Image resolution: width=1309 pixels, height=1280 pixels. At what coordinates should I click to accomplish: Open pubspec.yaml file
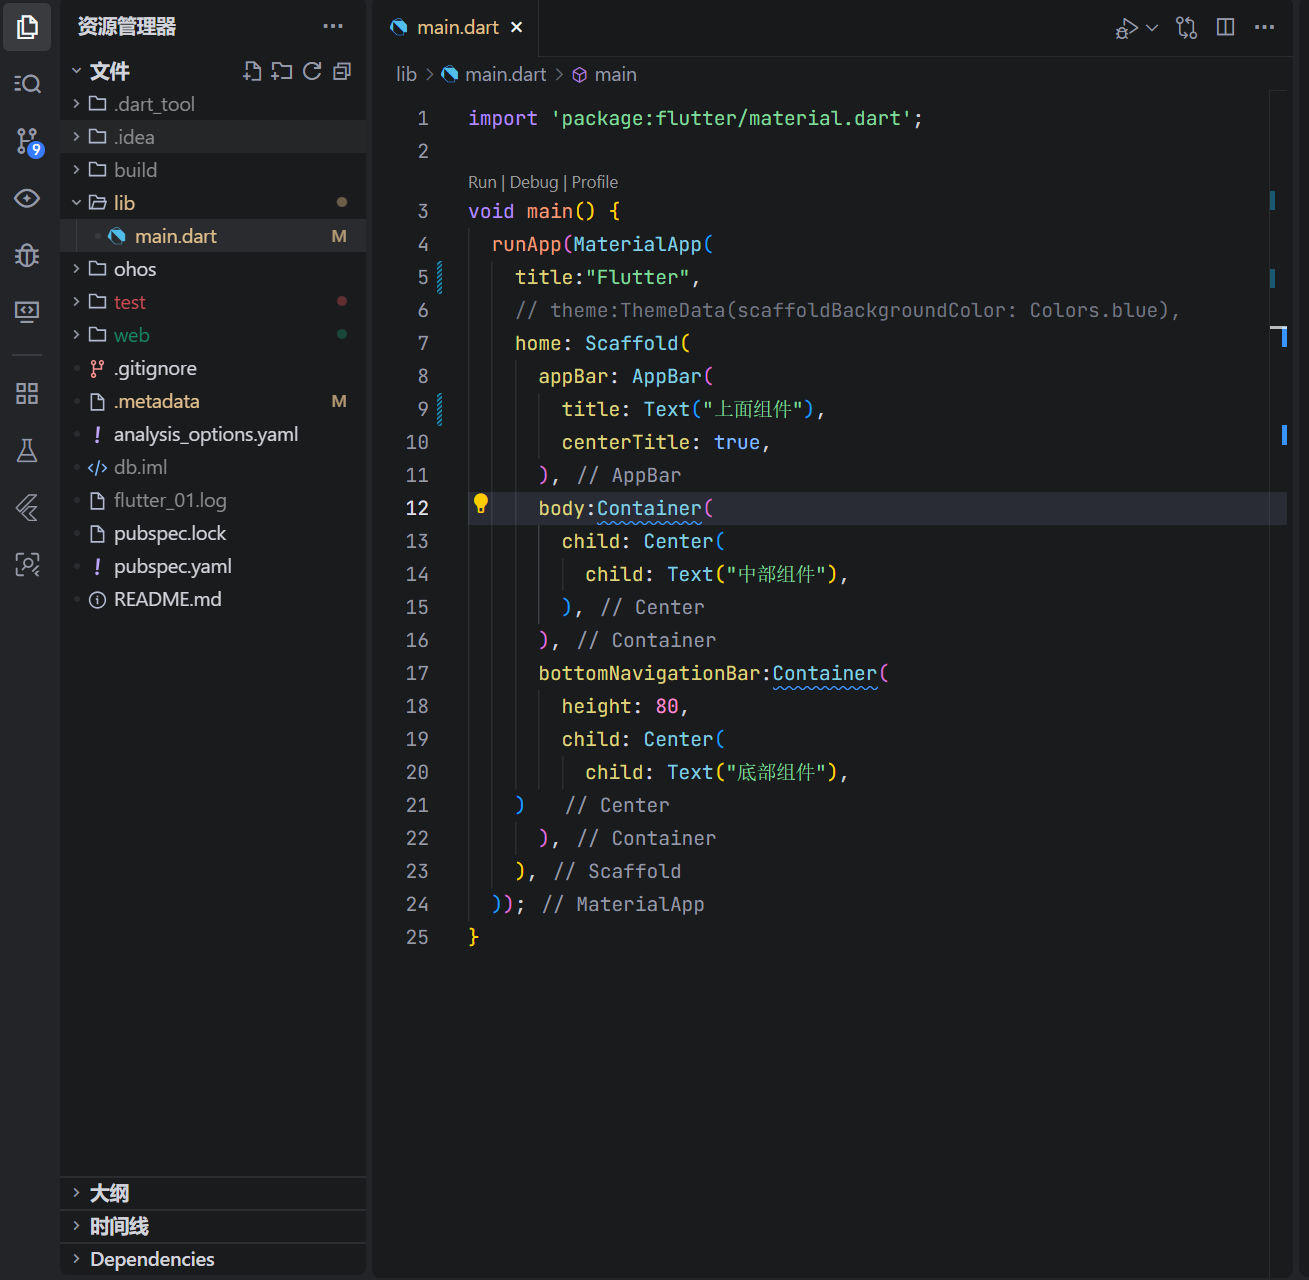pyautogui.click(x=213, y=566)
